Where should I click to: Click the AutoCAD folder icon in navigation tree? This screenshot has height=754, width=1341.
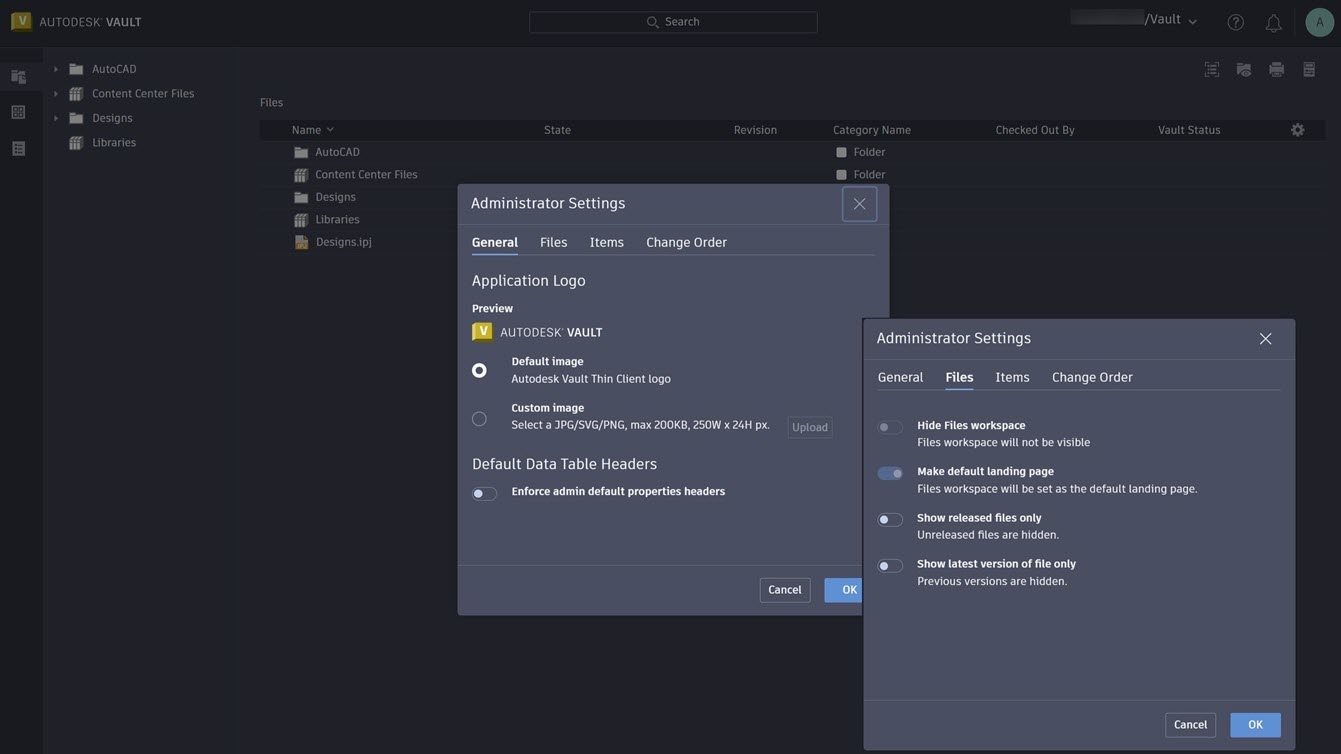coord(76,69)
